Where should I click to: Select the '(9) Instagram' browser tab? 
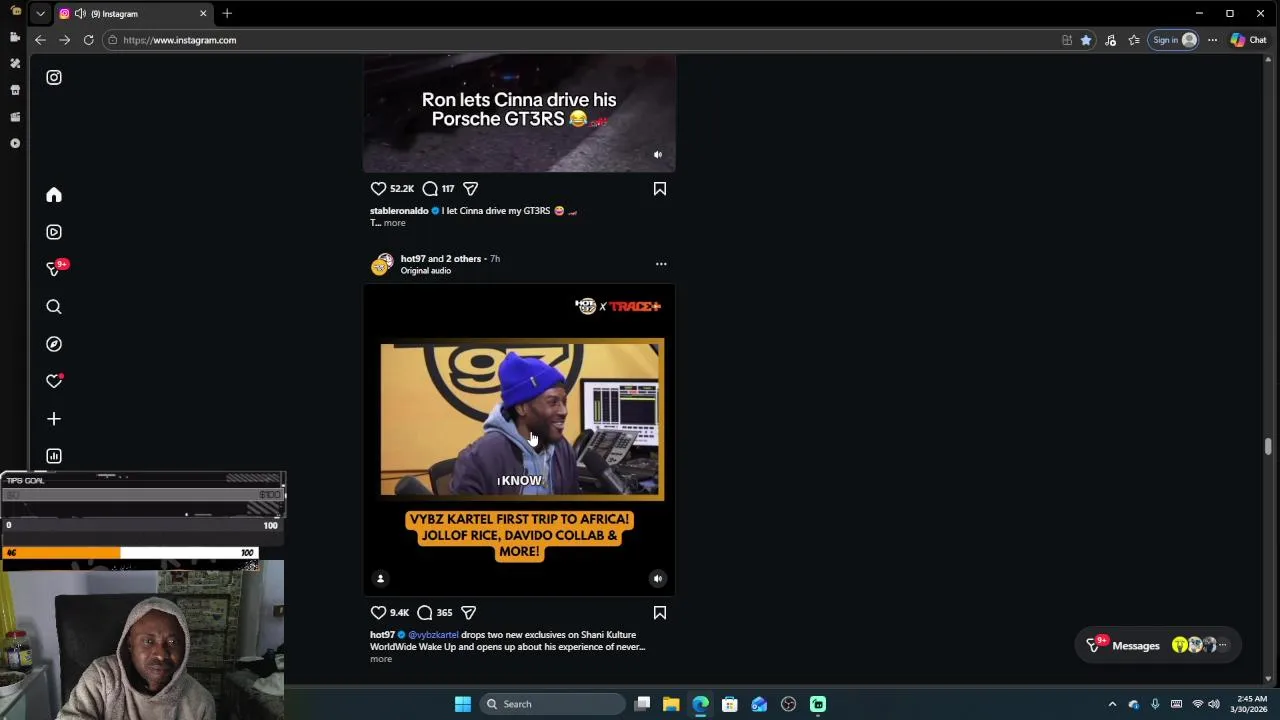tap(133, 14)
